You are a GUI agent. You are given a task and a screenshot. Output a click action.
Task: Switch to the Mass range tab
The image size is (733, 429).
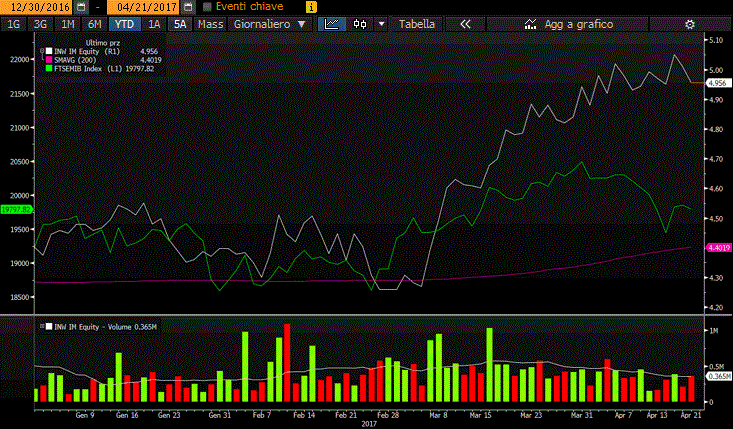coord(210,23)
